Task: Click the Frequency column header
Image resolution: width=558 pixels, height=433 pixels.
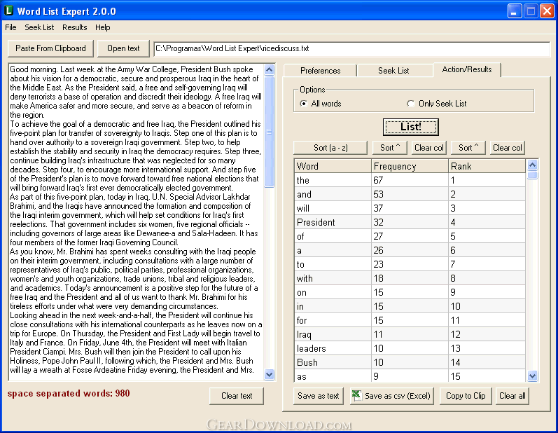Action: click(x=410, y=166)
